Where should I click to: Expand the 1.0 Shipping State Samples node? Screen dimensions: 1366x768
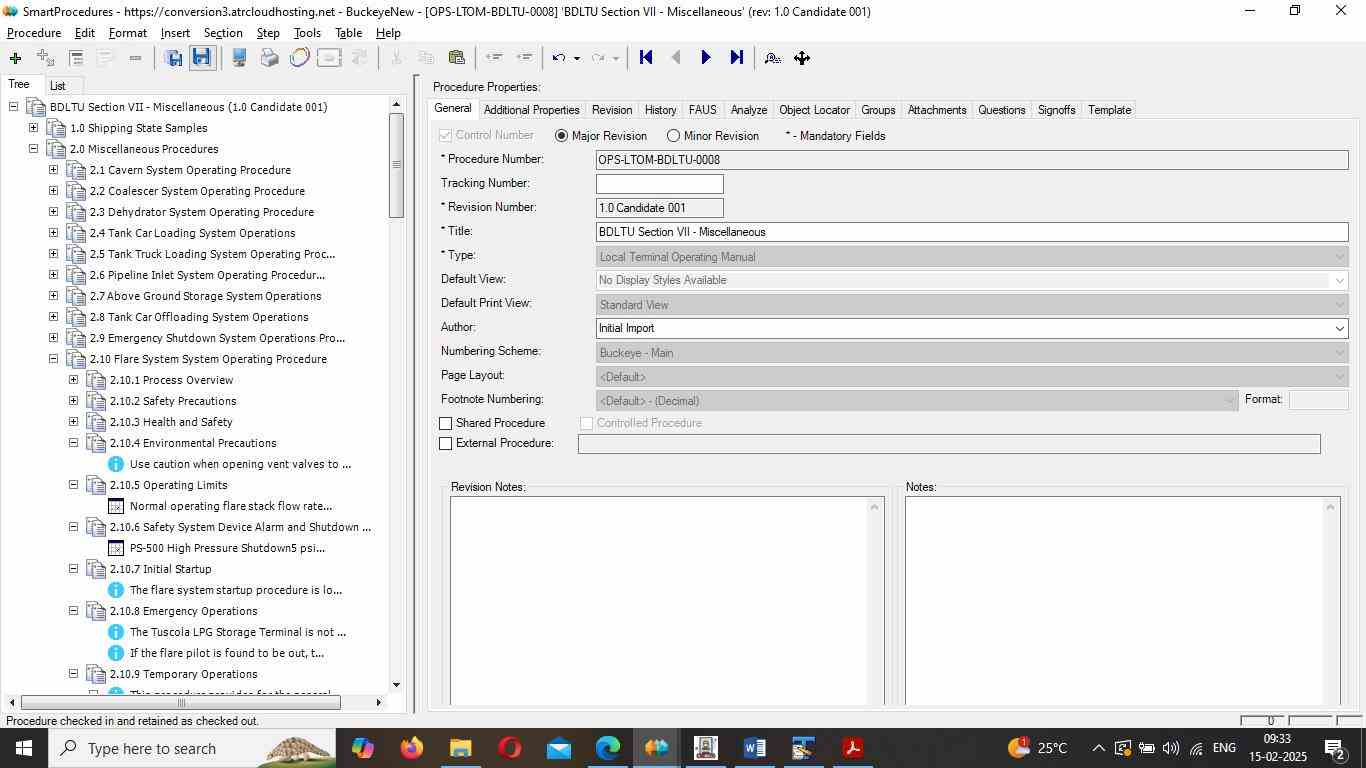point(34,128)
